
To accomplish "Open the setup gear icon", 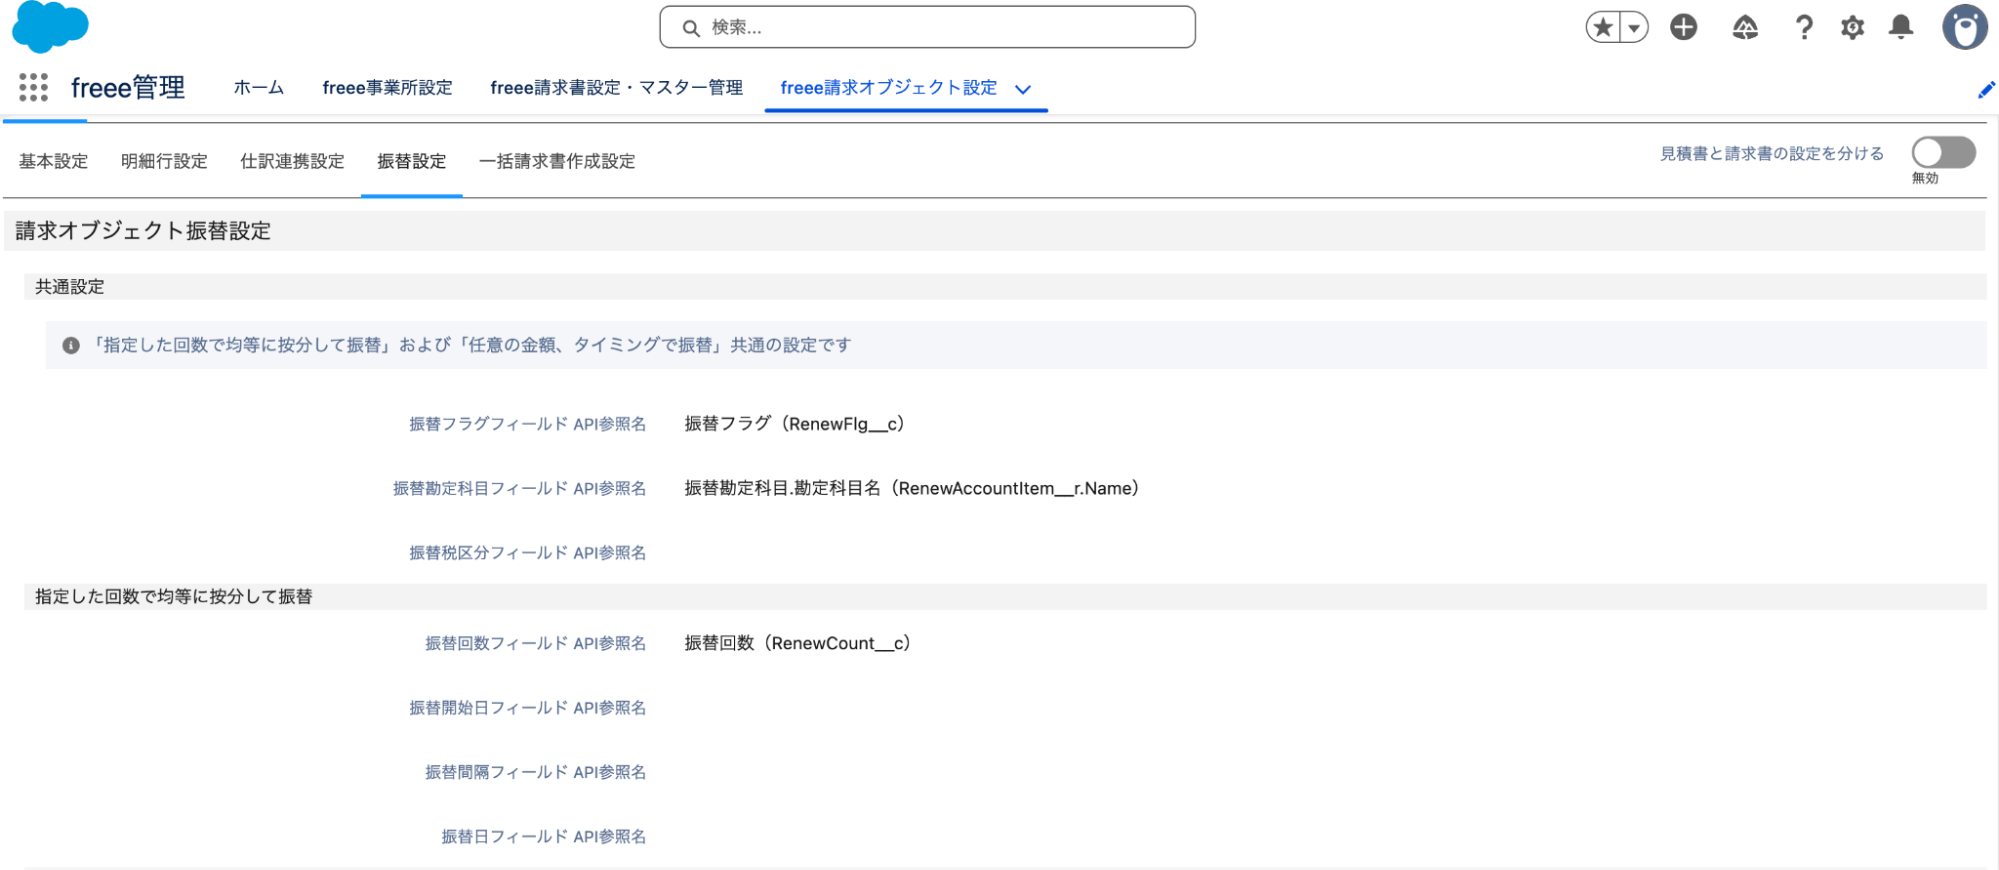I will pos(1853,27).
